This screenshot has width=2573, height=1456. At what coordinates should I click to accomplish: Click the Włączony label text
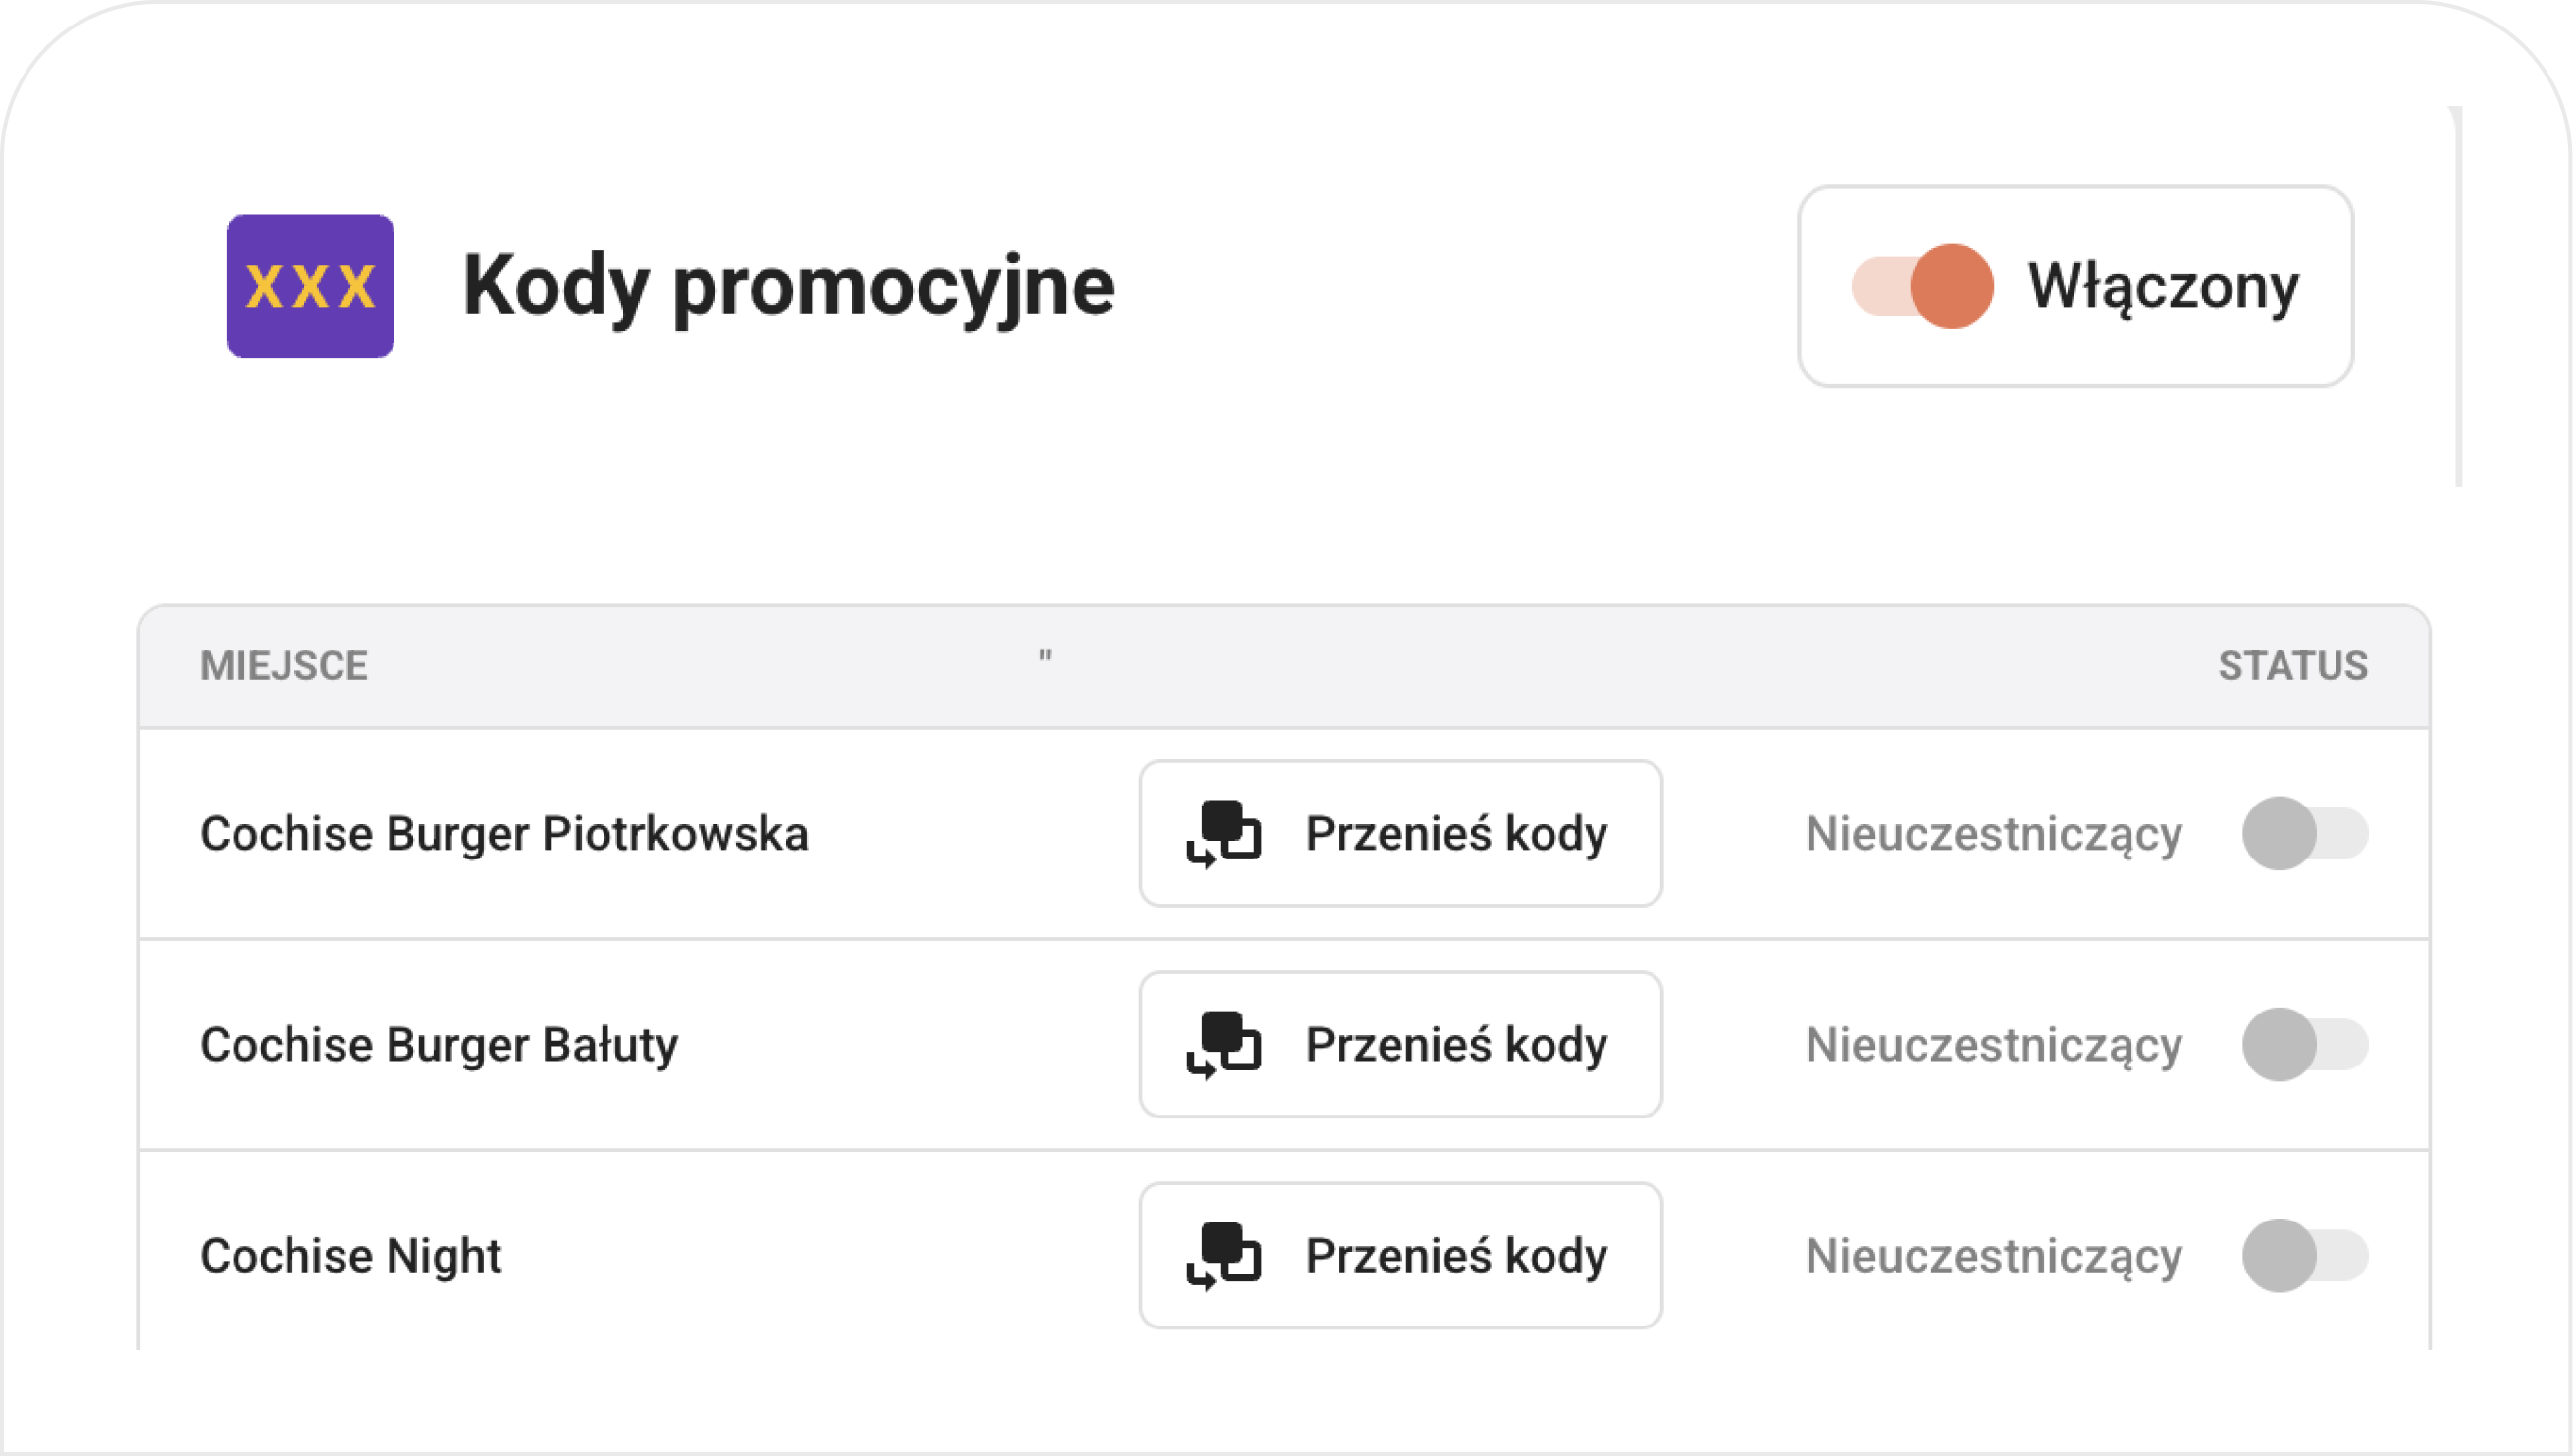point(2164,288)
